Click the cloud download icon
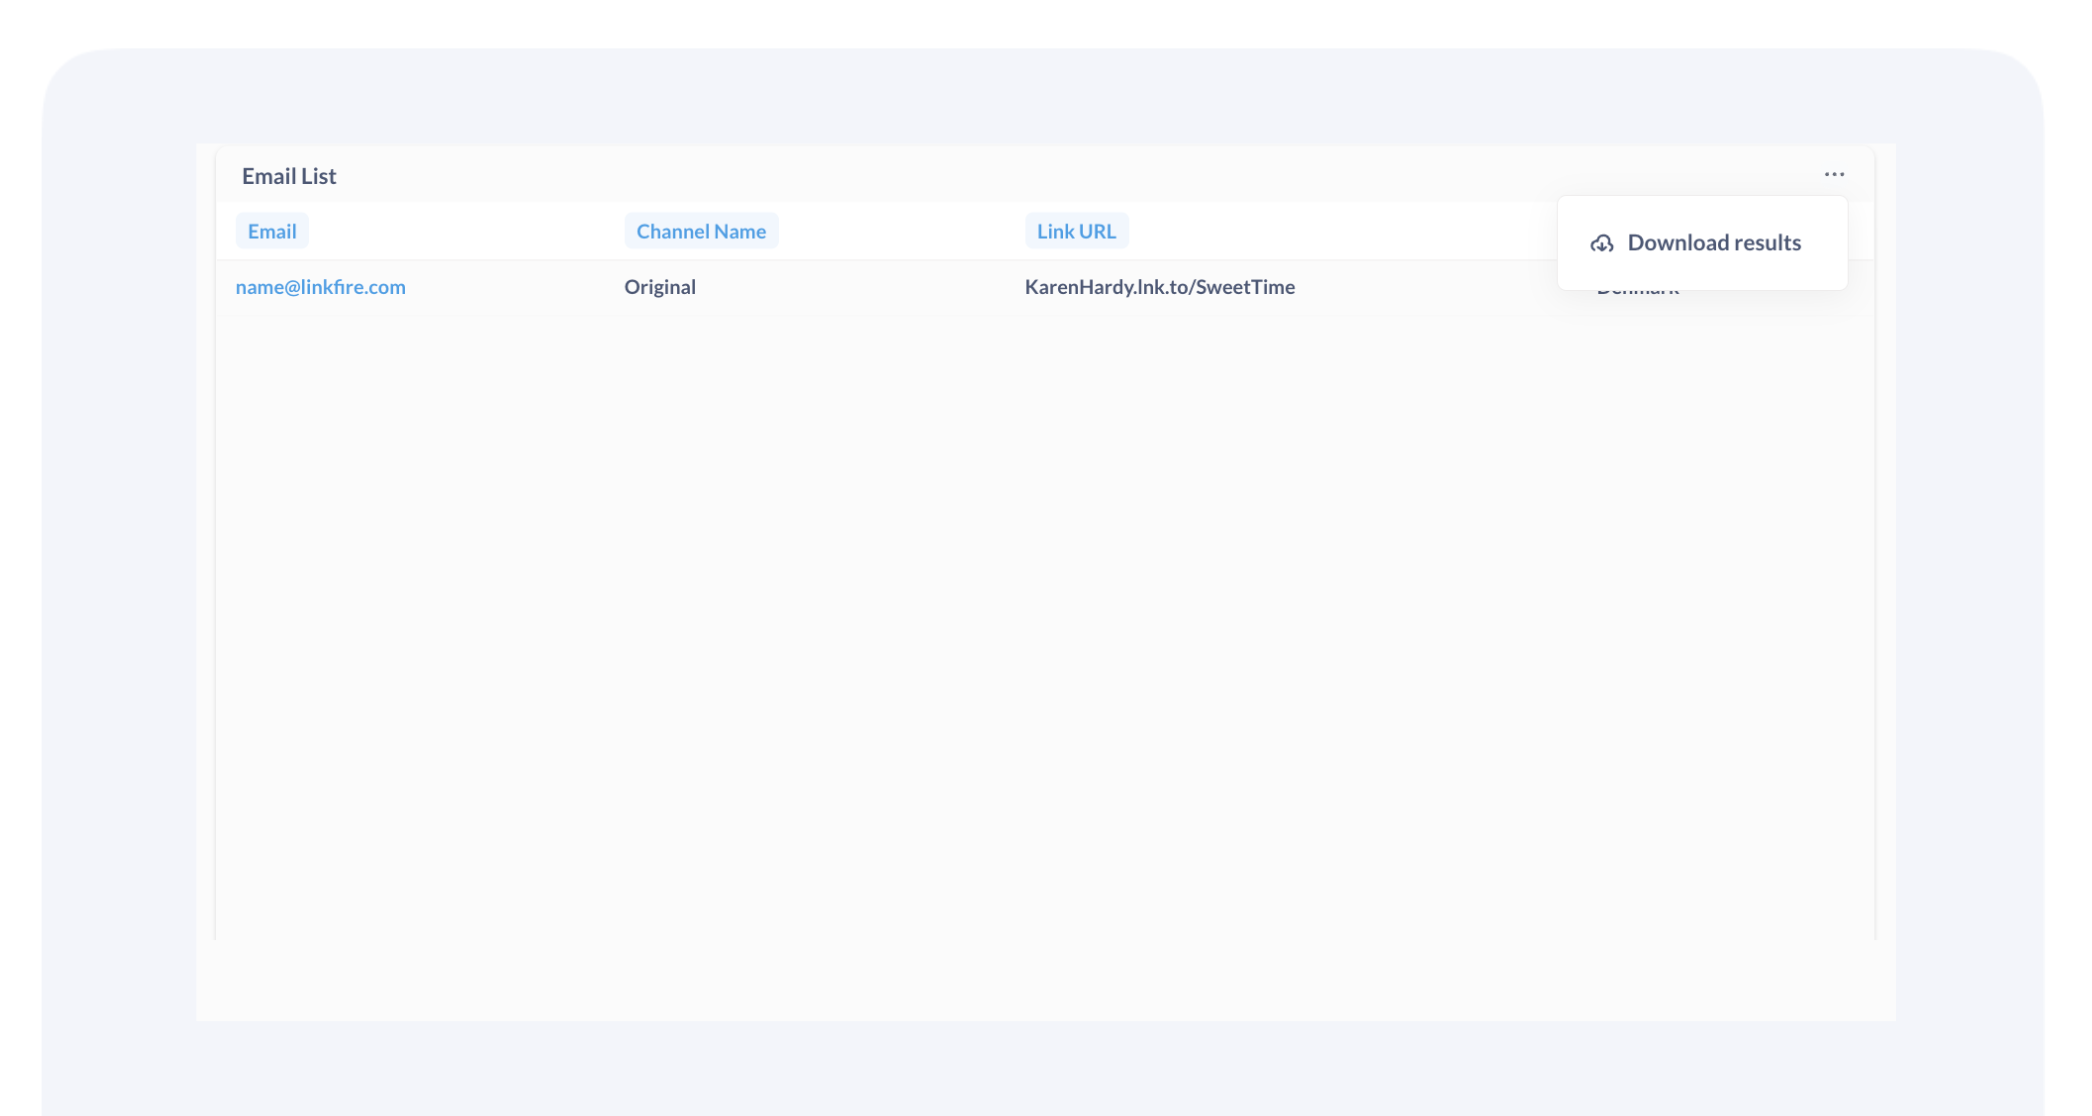 [x=1601, y=243]
